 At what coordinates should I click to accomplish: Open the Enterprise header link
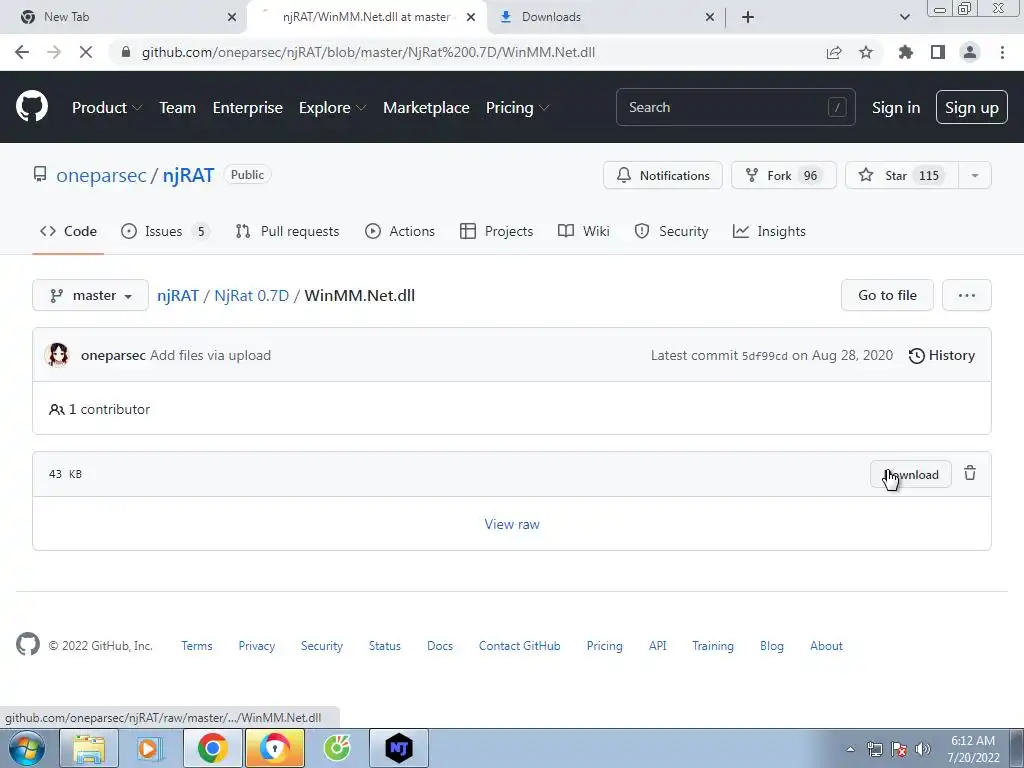point(248,108)
